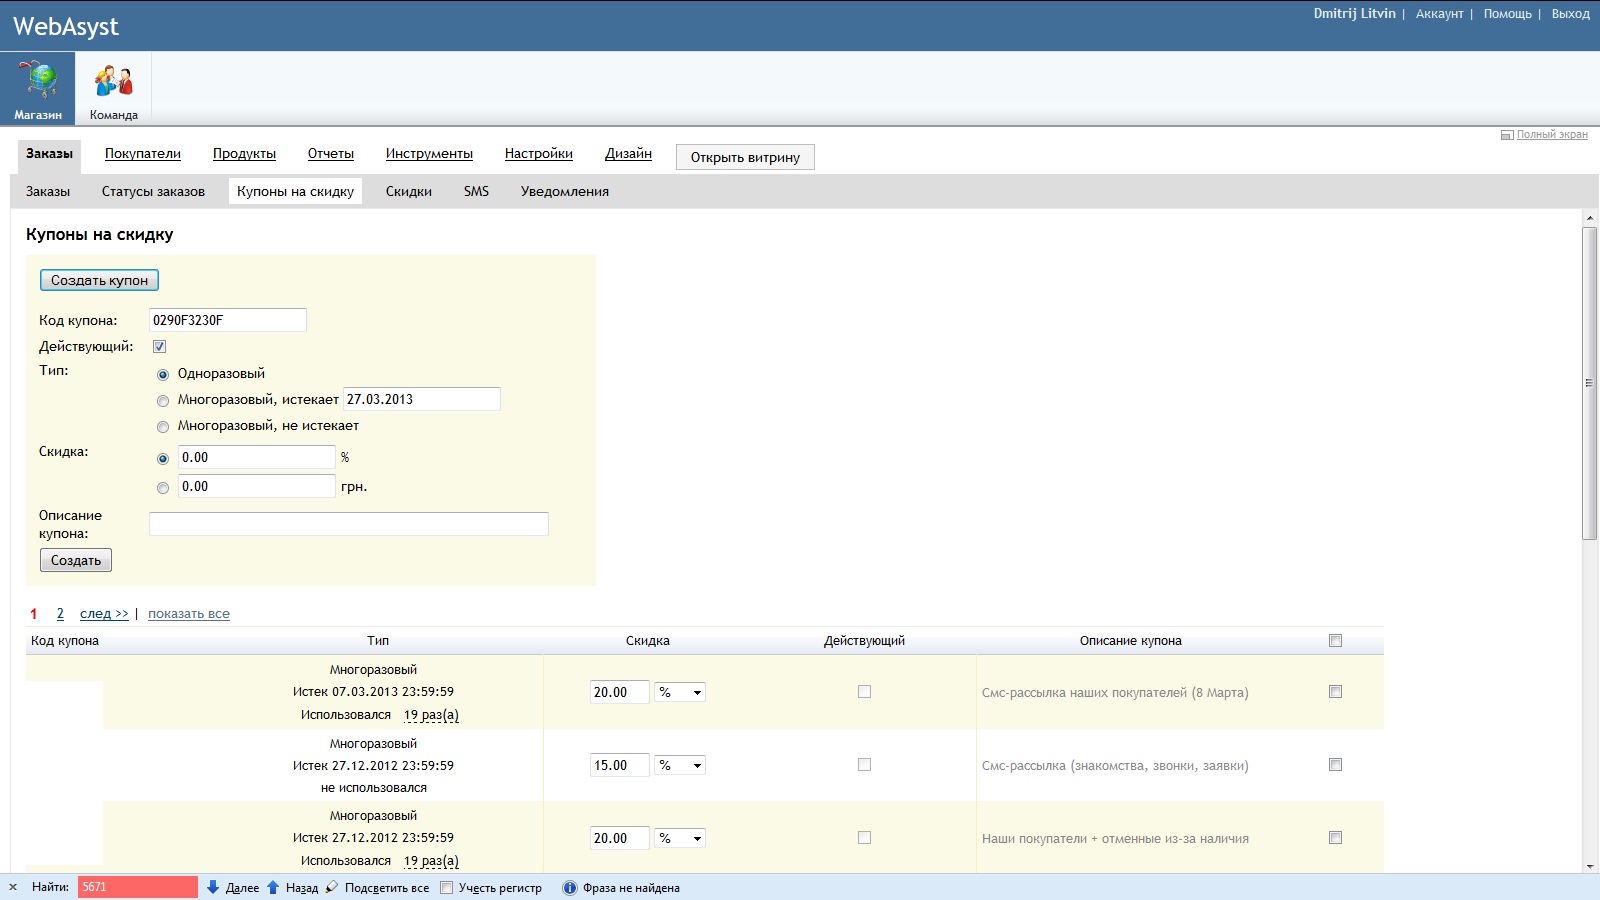Click the scrollbar up arrow

click(x=1589, y=217)
